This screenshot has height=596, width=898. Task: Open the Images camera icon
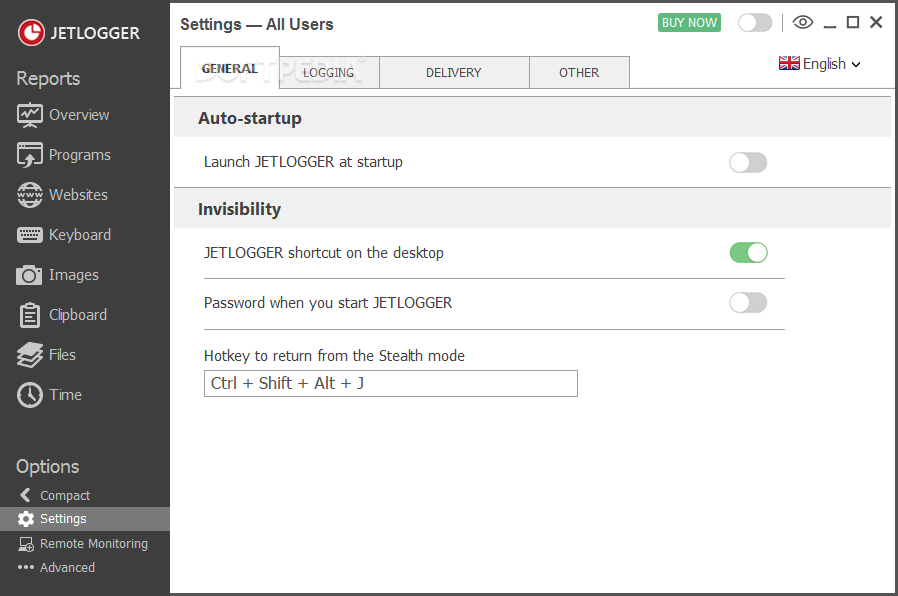pyautogui.click(x=29, y=275)
